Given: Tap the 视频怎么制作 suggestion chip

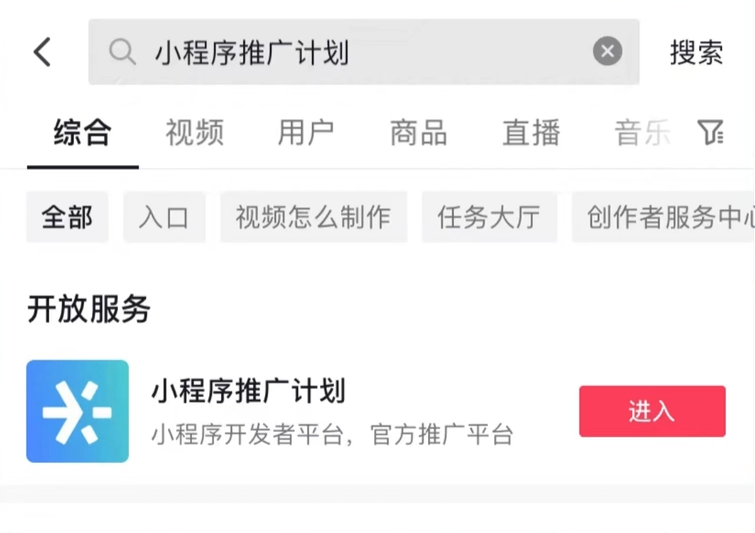Looking at the screenshot, I should point(313,217).
